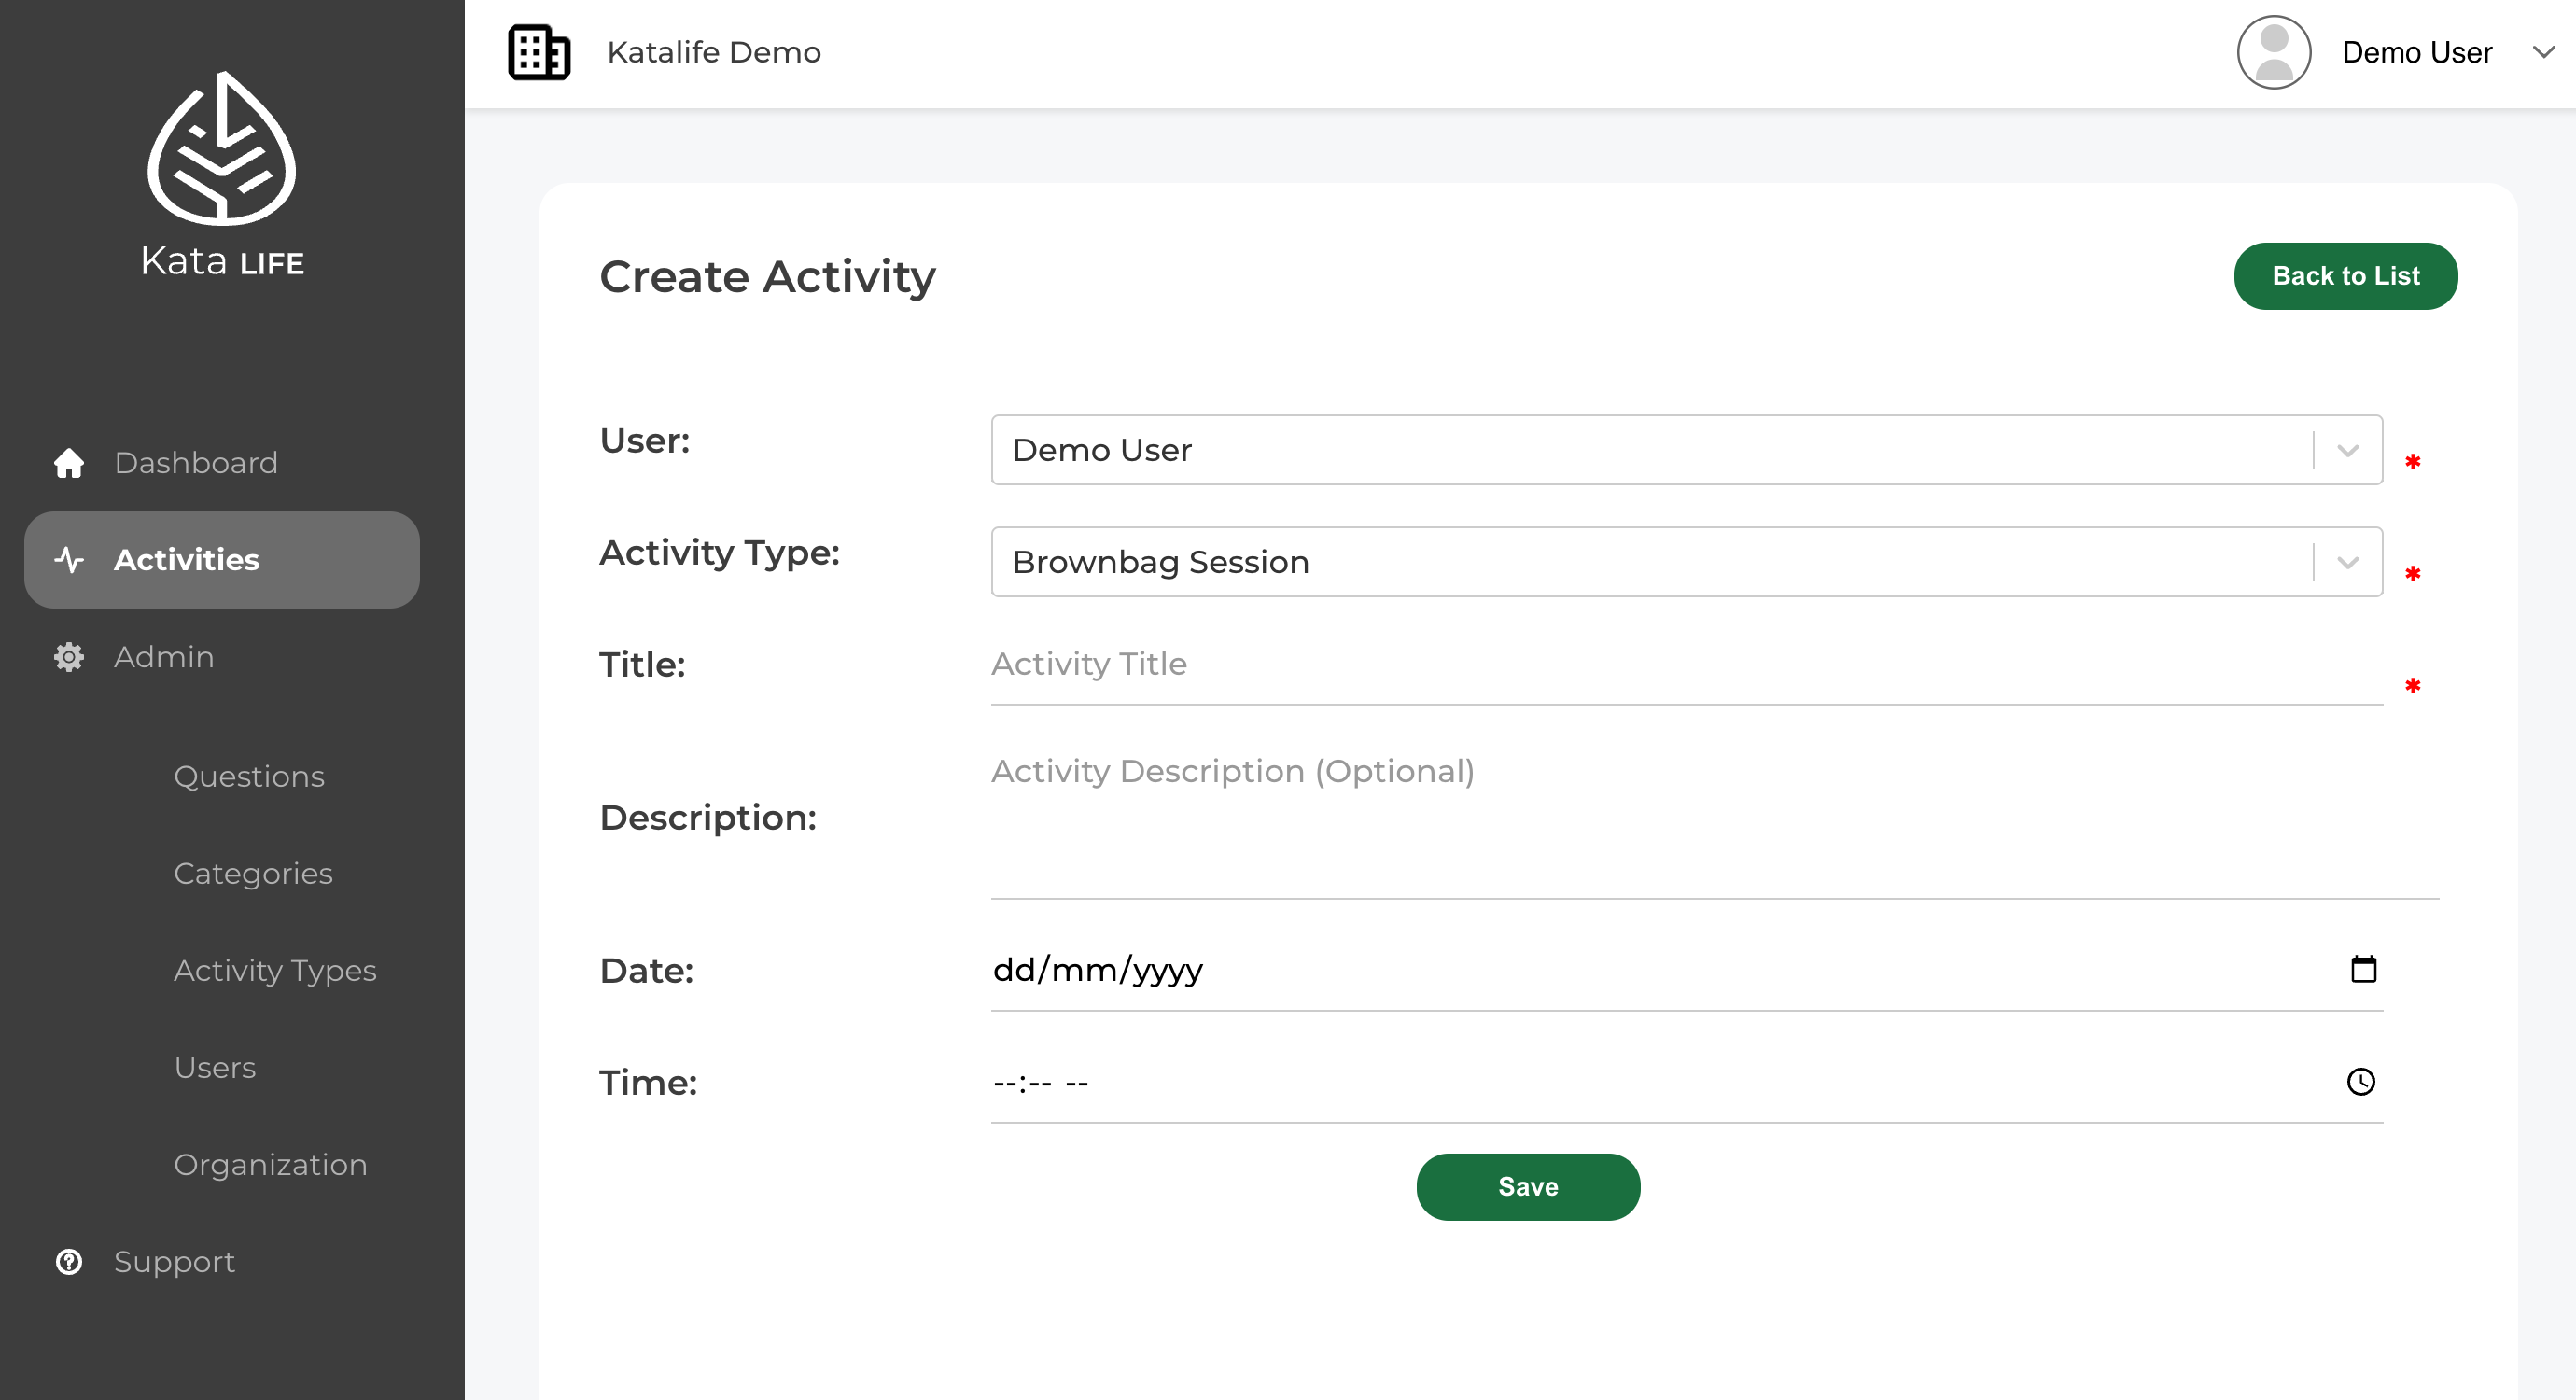
Task: Click the Back to List button
Action: pyautogui.click(x=2345, y=276)
